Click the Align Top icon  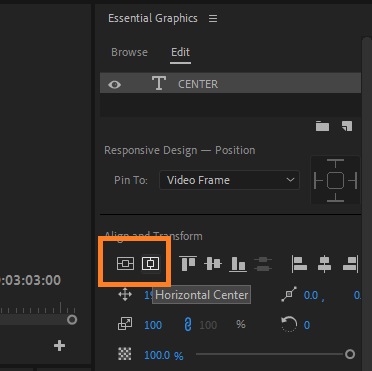point(188,264)
